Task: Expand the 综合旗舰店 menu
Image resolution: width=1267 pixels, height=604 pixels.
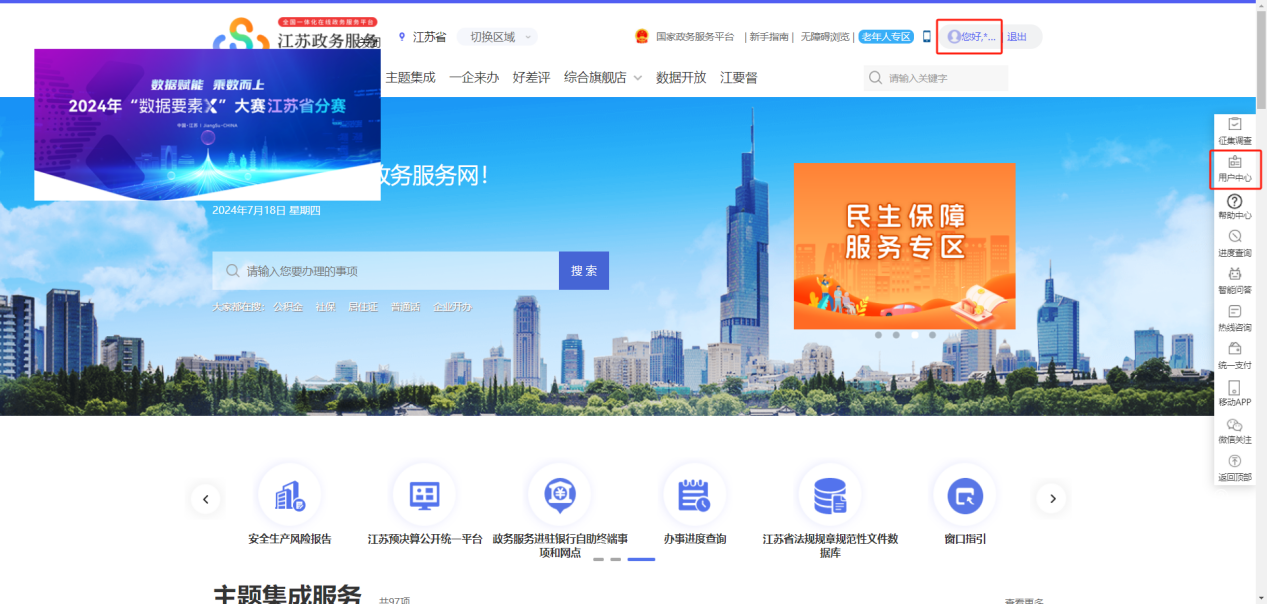Action: coord(602,77)
